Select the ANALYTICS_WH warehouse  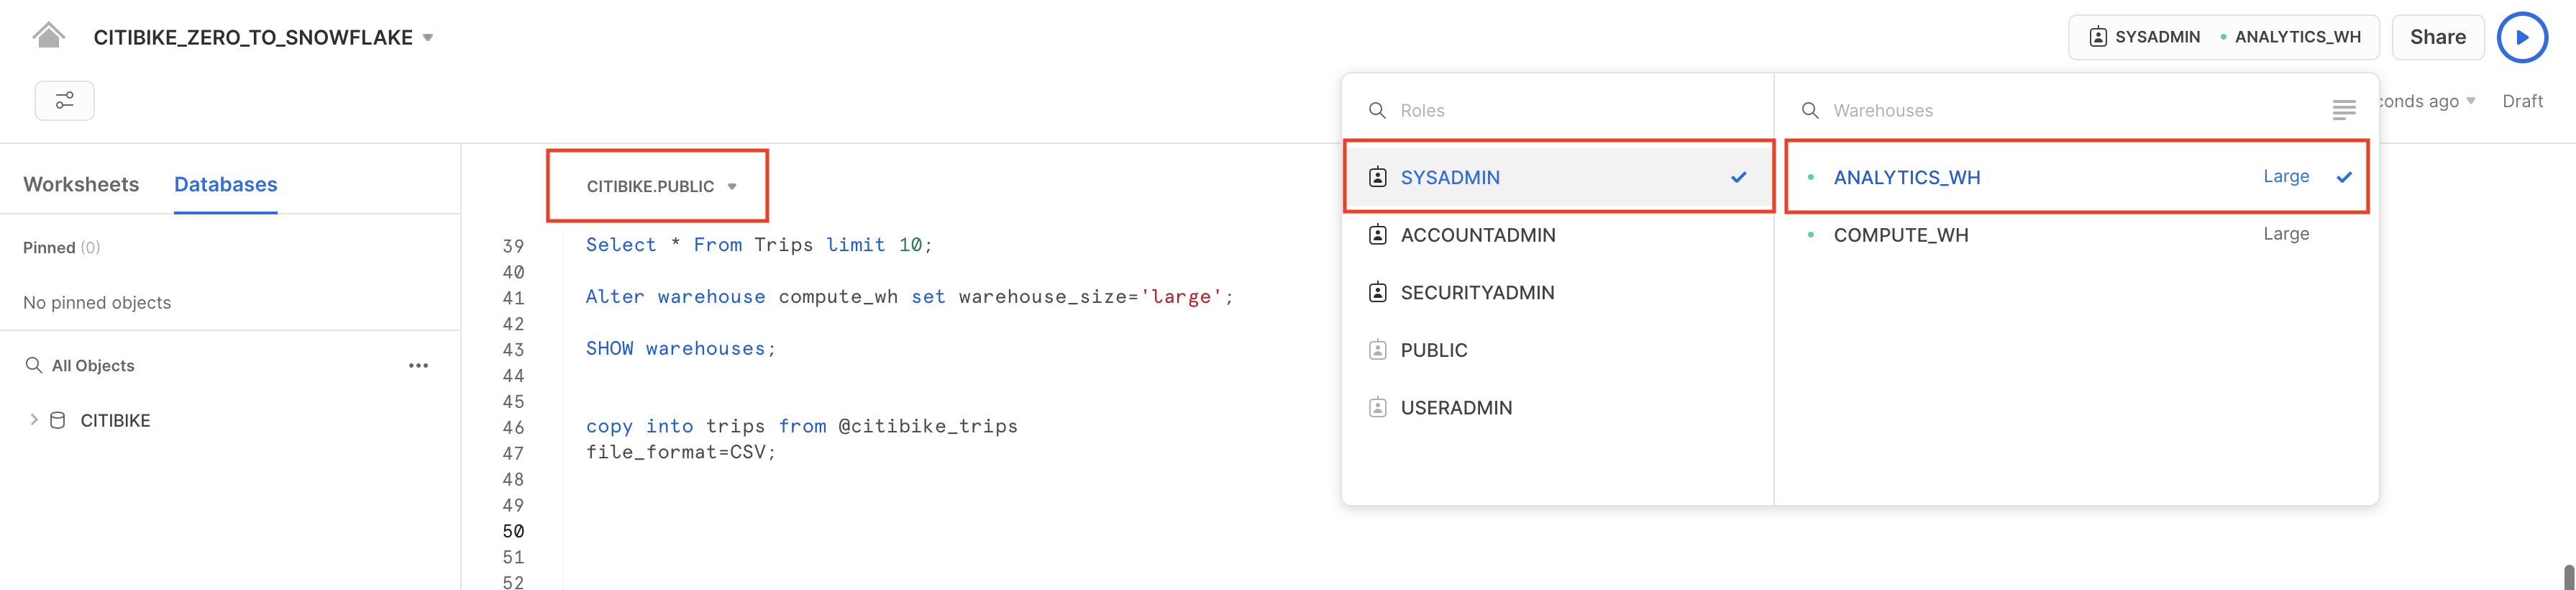coord(2077,177)
